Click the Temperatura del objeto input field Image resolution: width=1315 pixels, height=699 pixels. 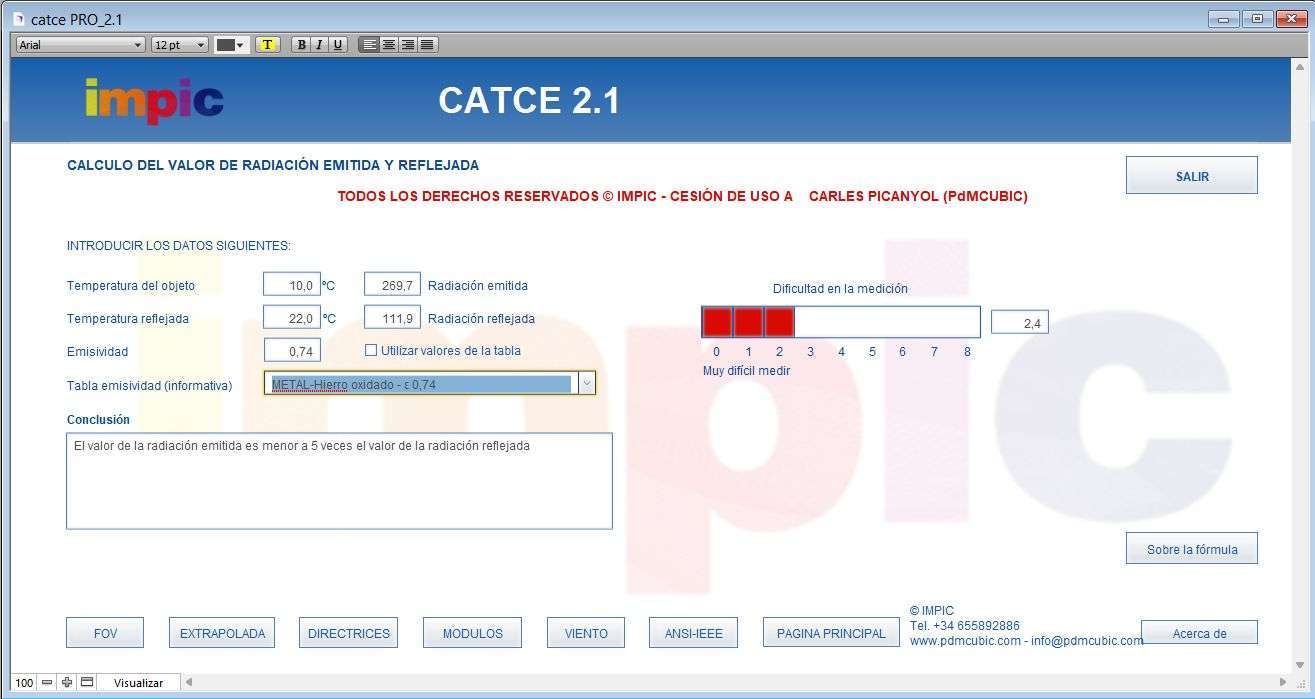(293, 284)
